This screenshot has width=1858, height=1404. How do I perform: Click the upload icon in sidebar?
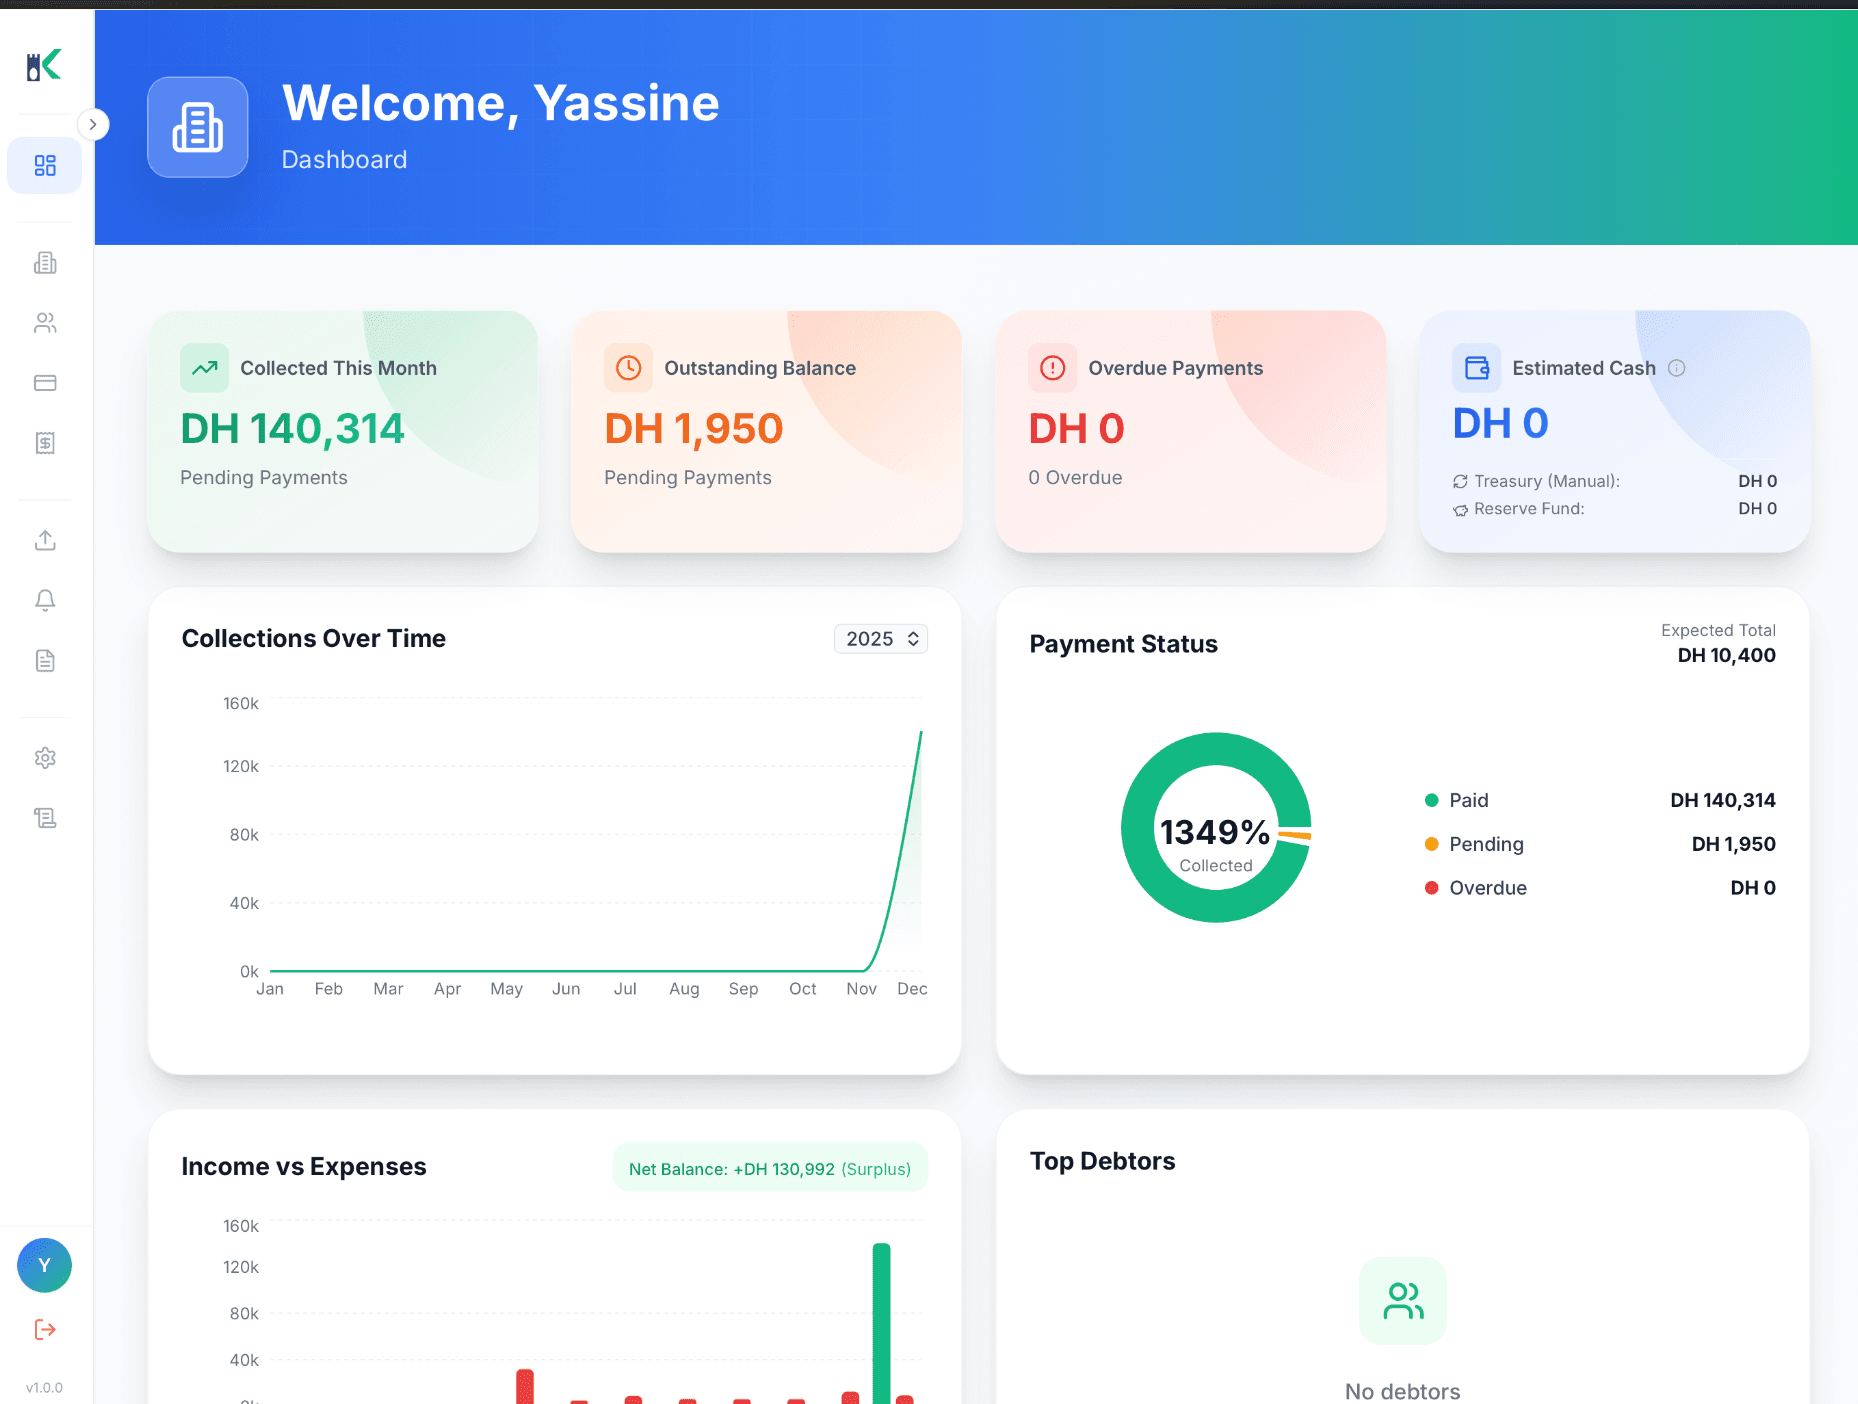pyautogui.click(x=45, y=540)
